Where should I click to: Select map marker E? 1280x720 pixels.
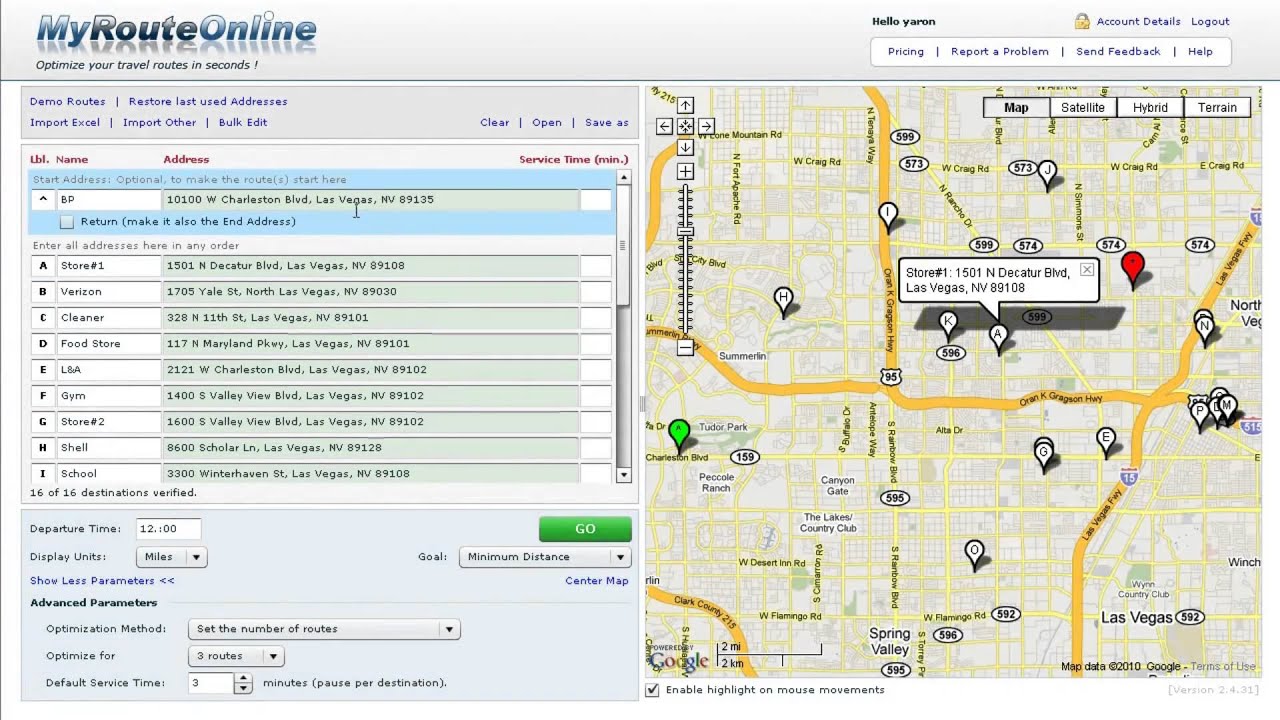click(x=1105, y=441)
